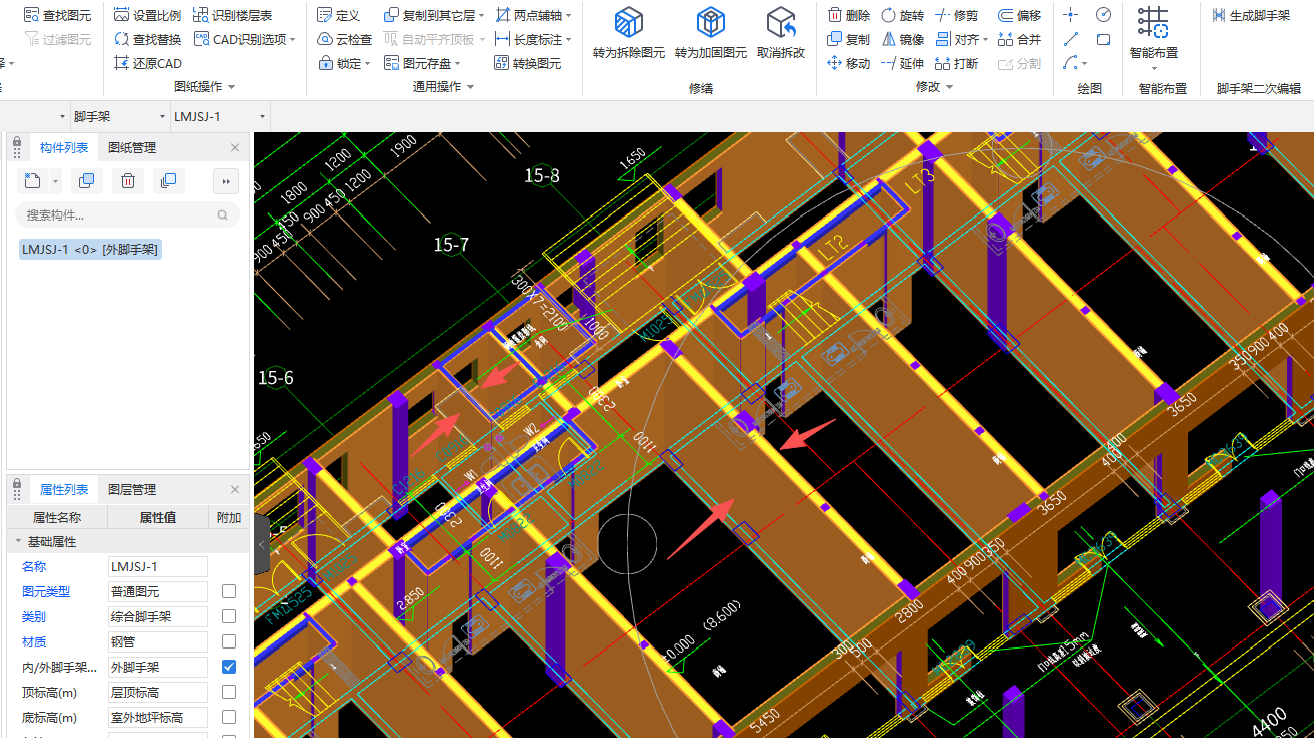Collapse the 基础属性 section
The image size is (1314, 738).
coord(17,541)
